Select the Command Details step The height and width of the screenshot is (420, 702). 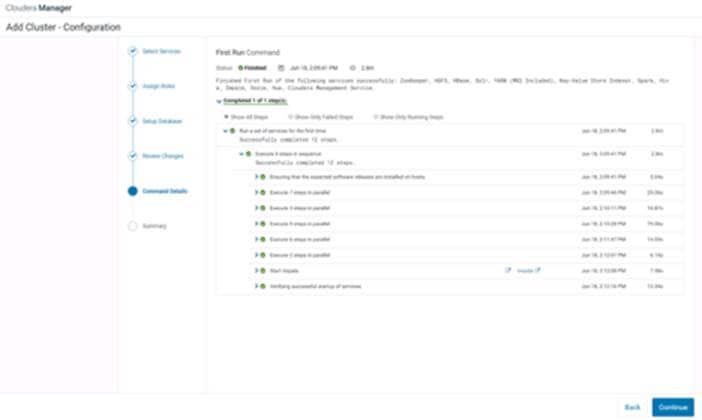pyautogui.click(x=165, y=191)
